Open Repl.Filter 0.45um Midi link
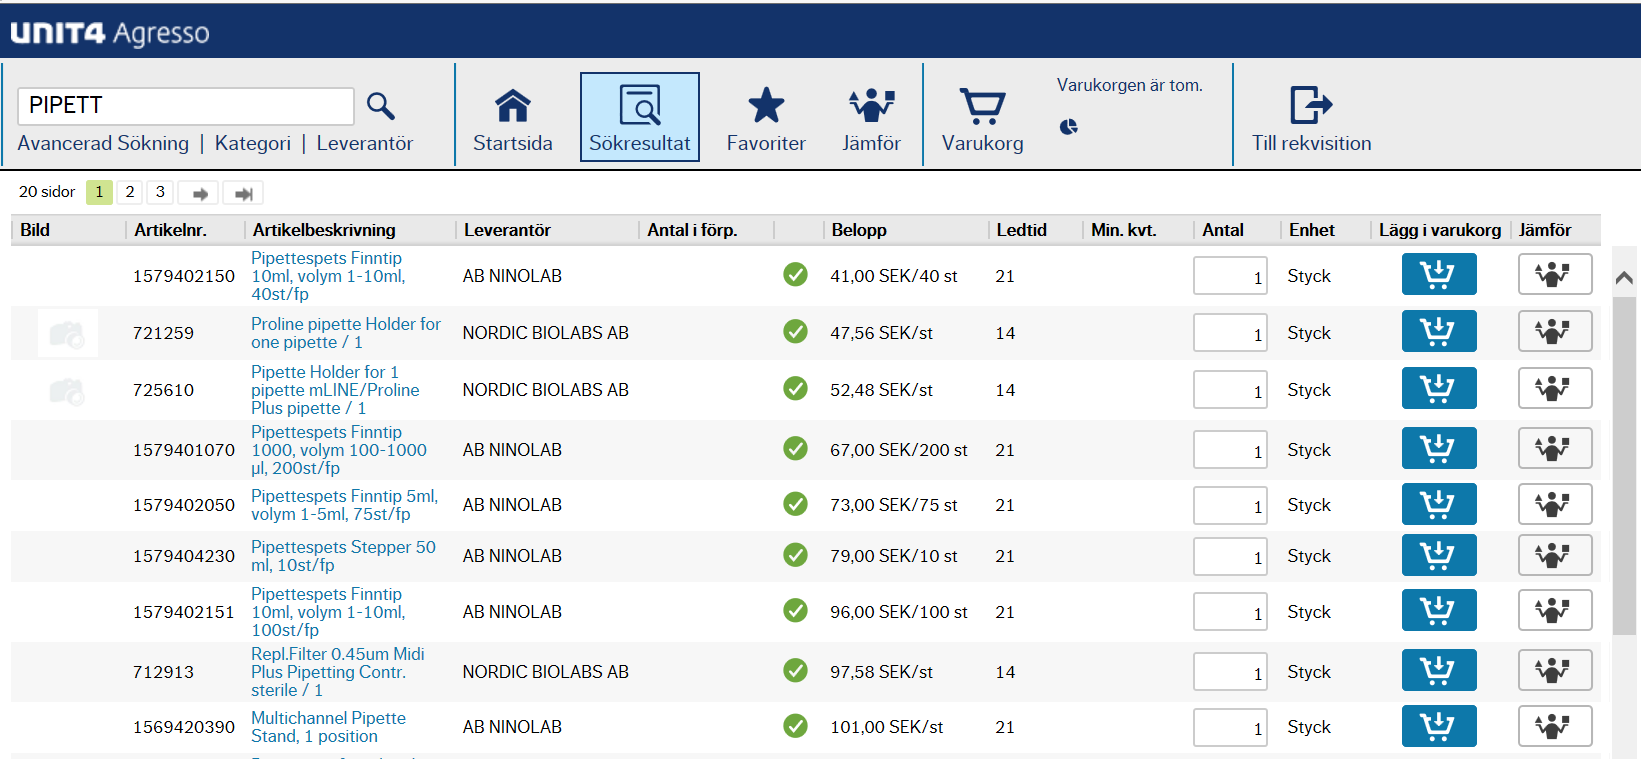Screen dimensions: 1641x759 click(338, 672)
